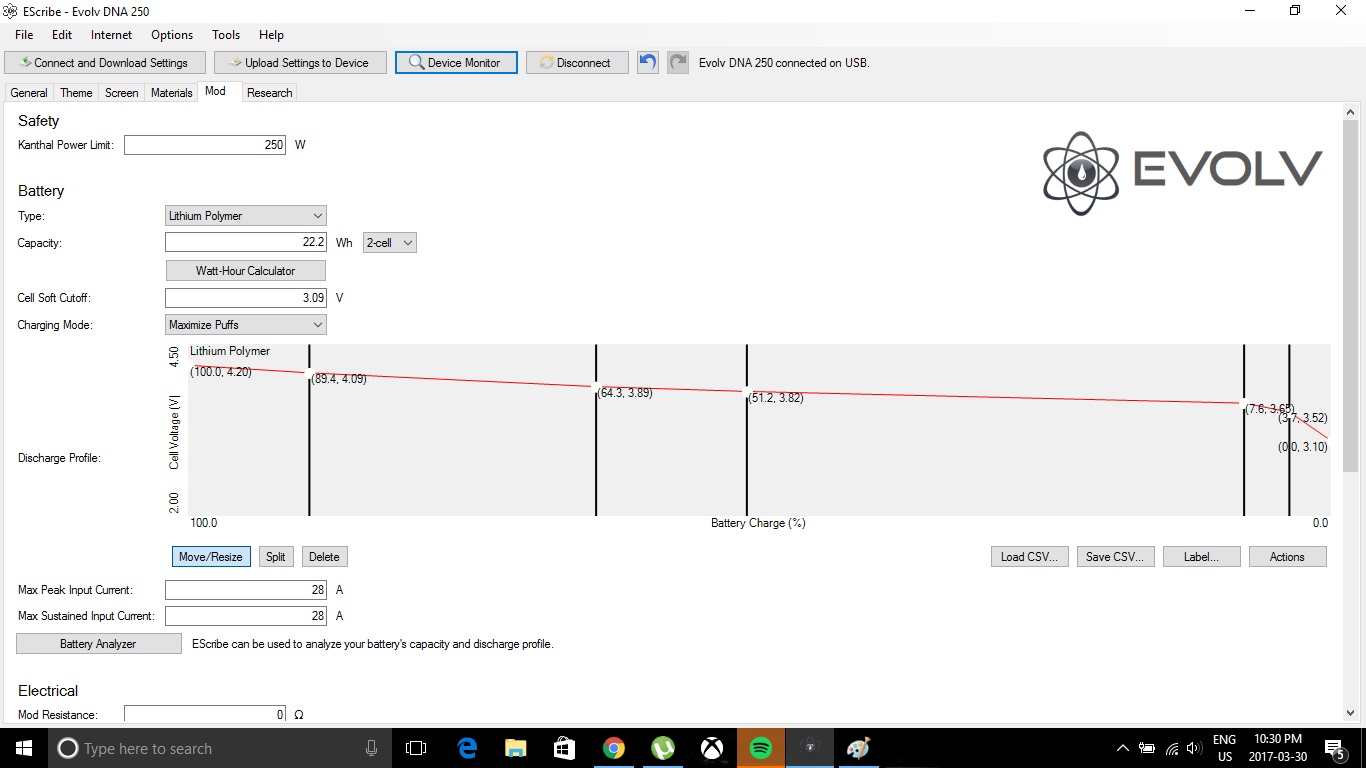Expand the Charging Mode dropdown
1366x768 pixels.
point(245,325)
